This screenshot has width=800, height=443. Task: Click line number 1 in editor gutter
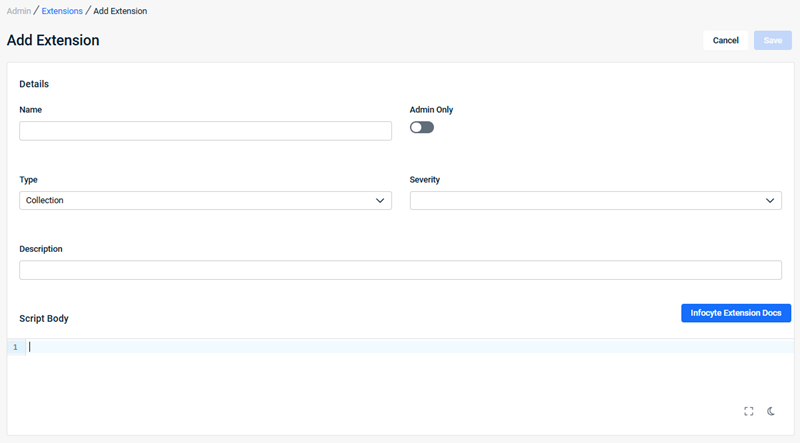pos(15,347)
